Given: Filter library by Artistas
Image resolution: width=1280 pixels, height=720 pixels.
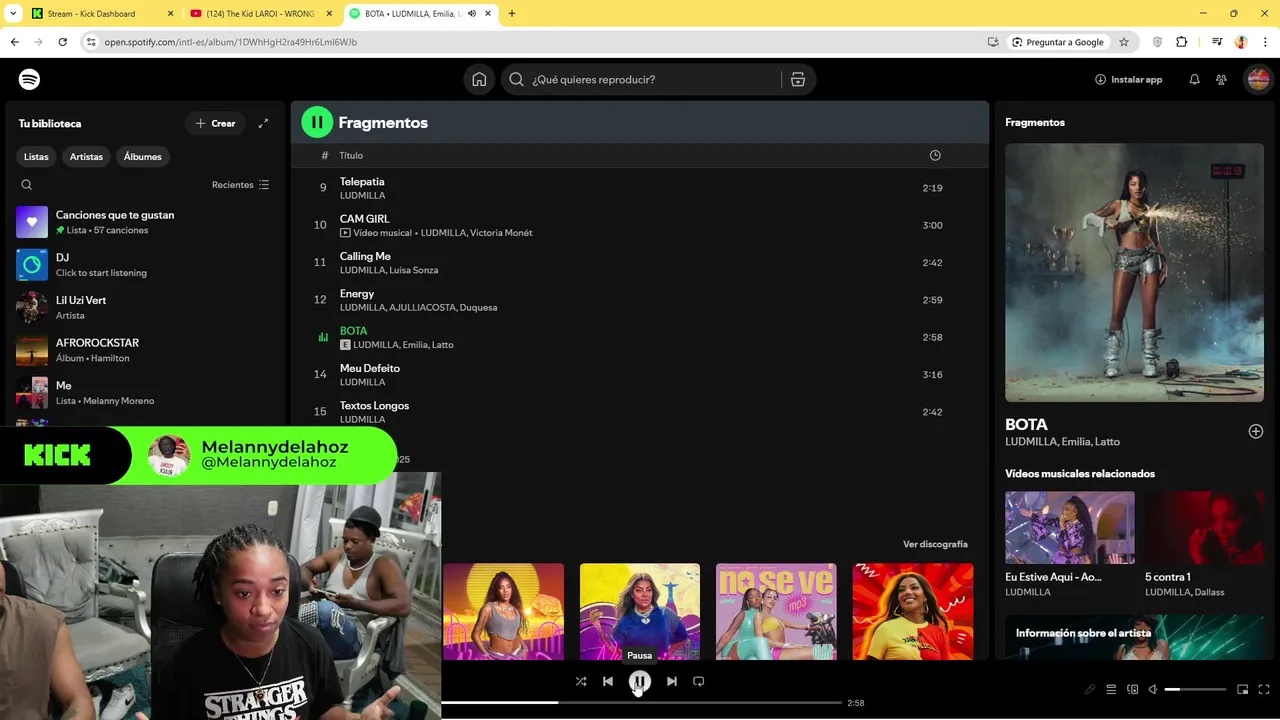Looking at the screenshot, I should point(86,156).
